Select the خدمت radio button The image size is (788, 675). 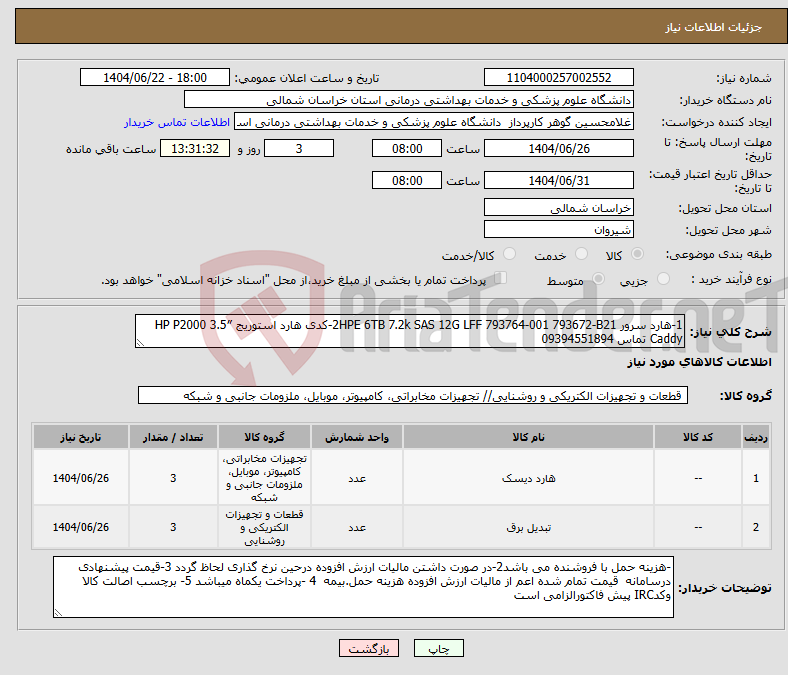(x=581, y=254)
